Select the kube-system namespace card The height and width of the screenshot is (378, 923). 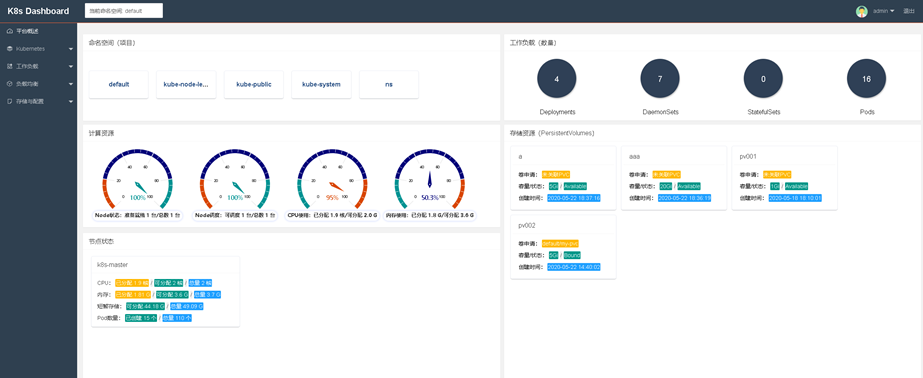coord(321,84)
